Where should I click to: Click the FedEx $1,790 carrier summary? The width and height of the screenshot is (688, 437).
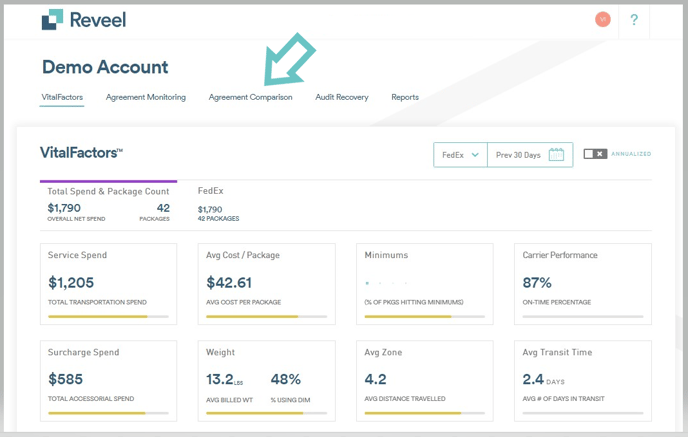[x=219, y=204]
